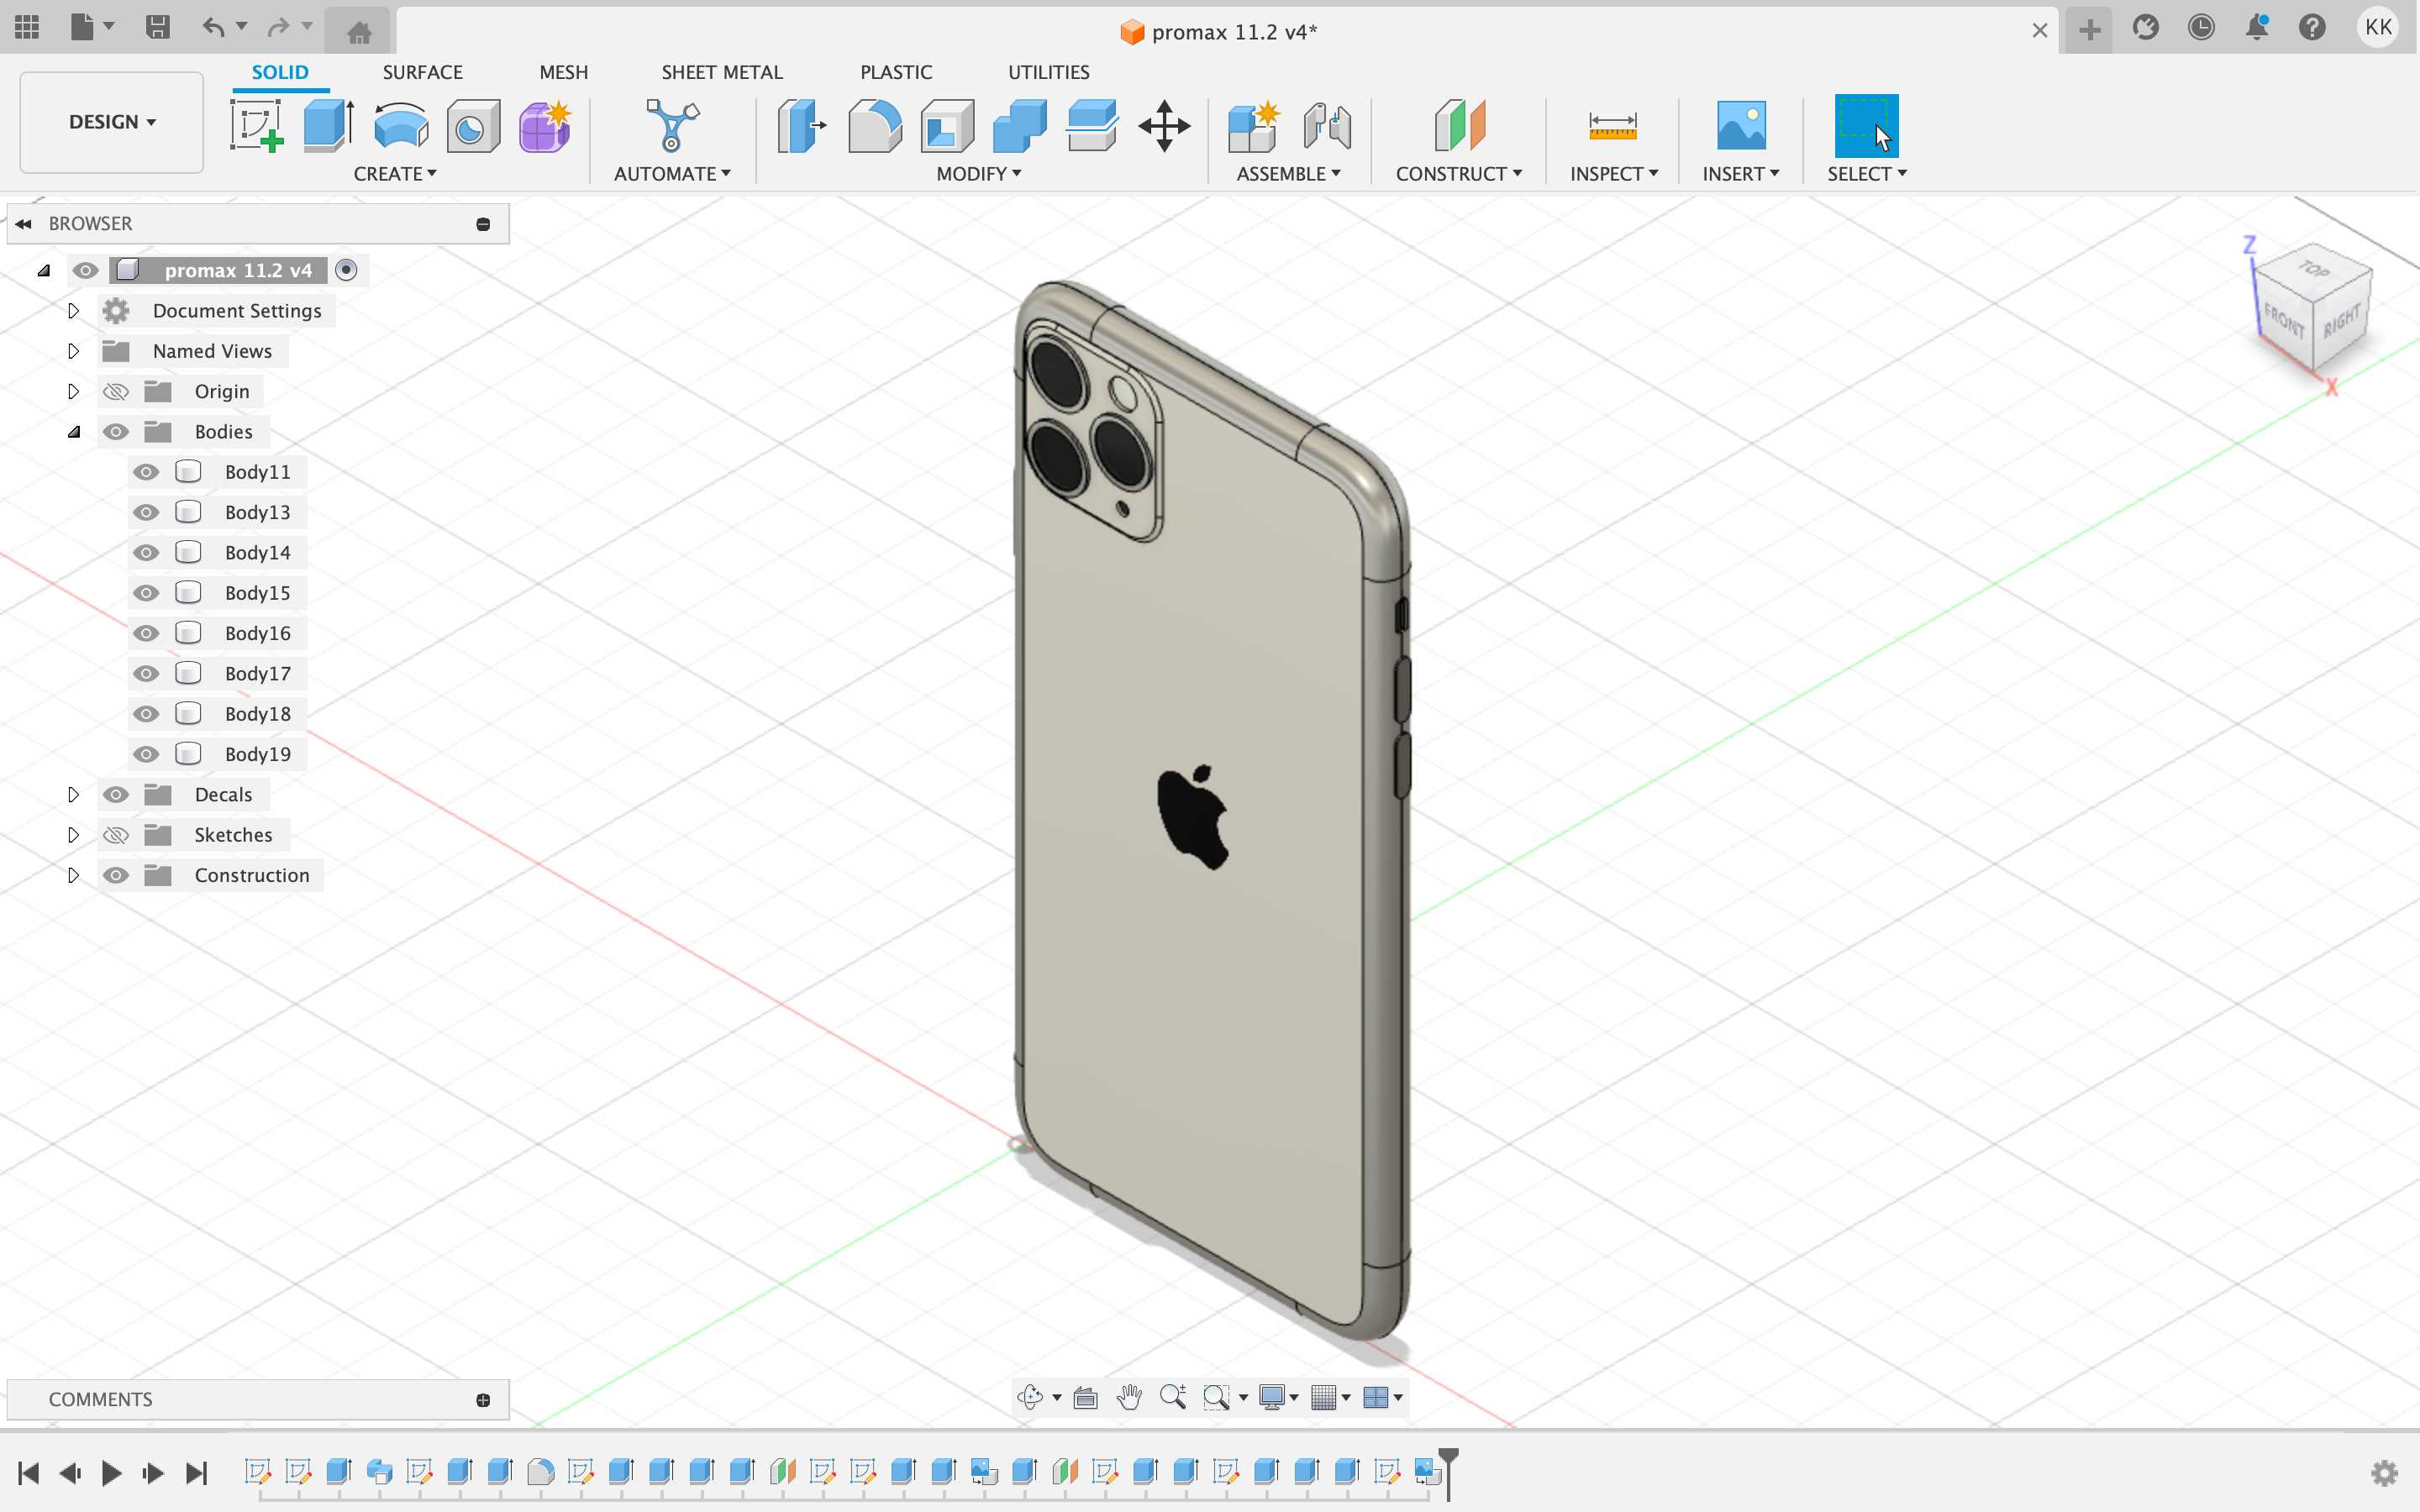The height and width of the screenshot is (1512, 2420).
Task: Save the document with the disk icon
Action: pyautogui.click(x=157, y=27)
